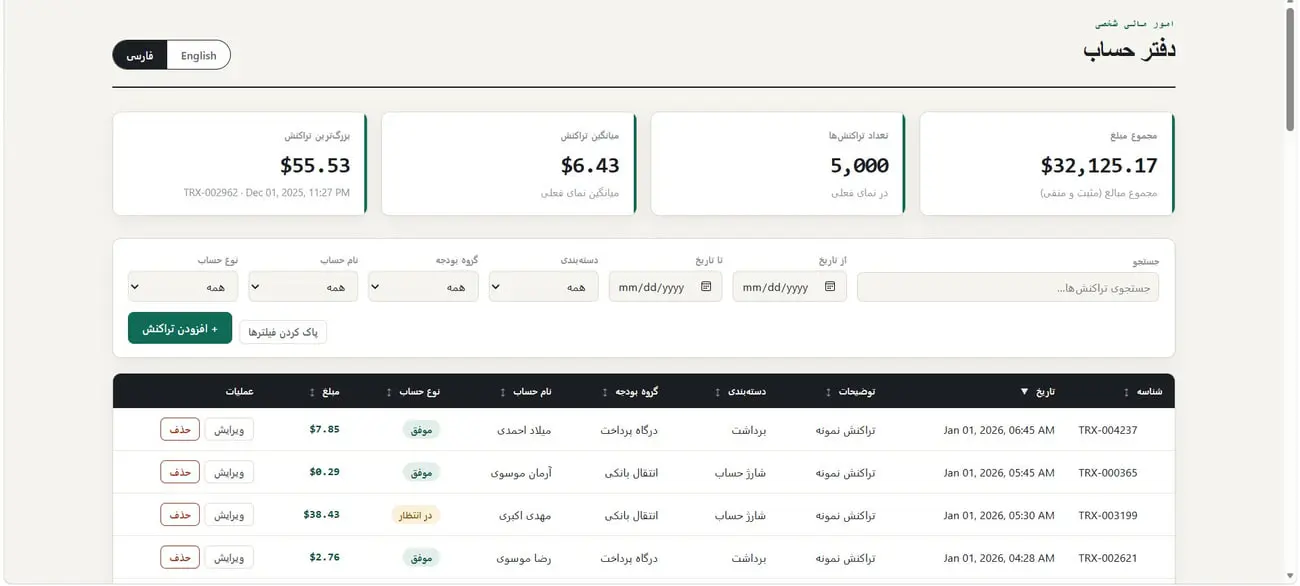Click دفتر حساب page title
This screenshot has height=586, width=1300.
pyautogui.click(x=1129, y=50)
